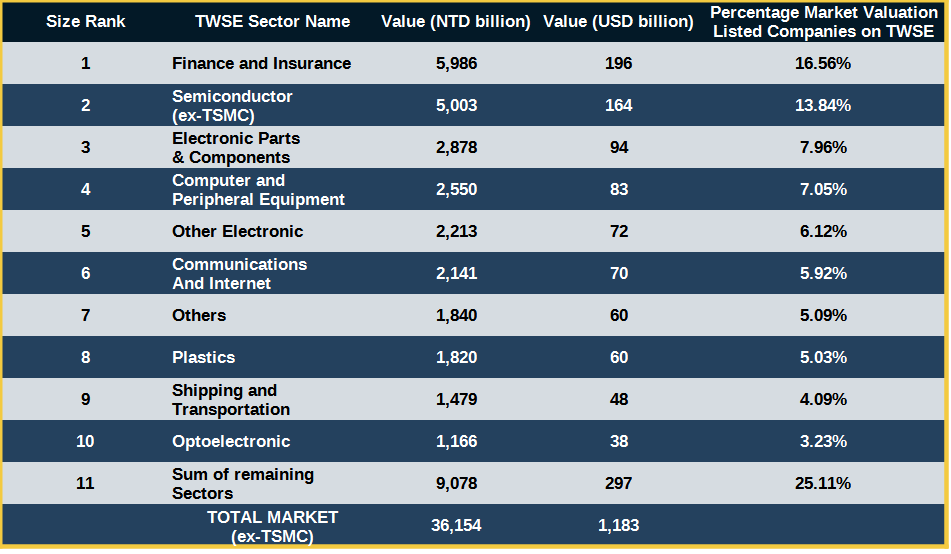This screenshot has width=951, height=554.
Task: Select the Value (NTD billion) header
Action: (456, 21)
